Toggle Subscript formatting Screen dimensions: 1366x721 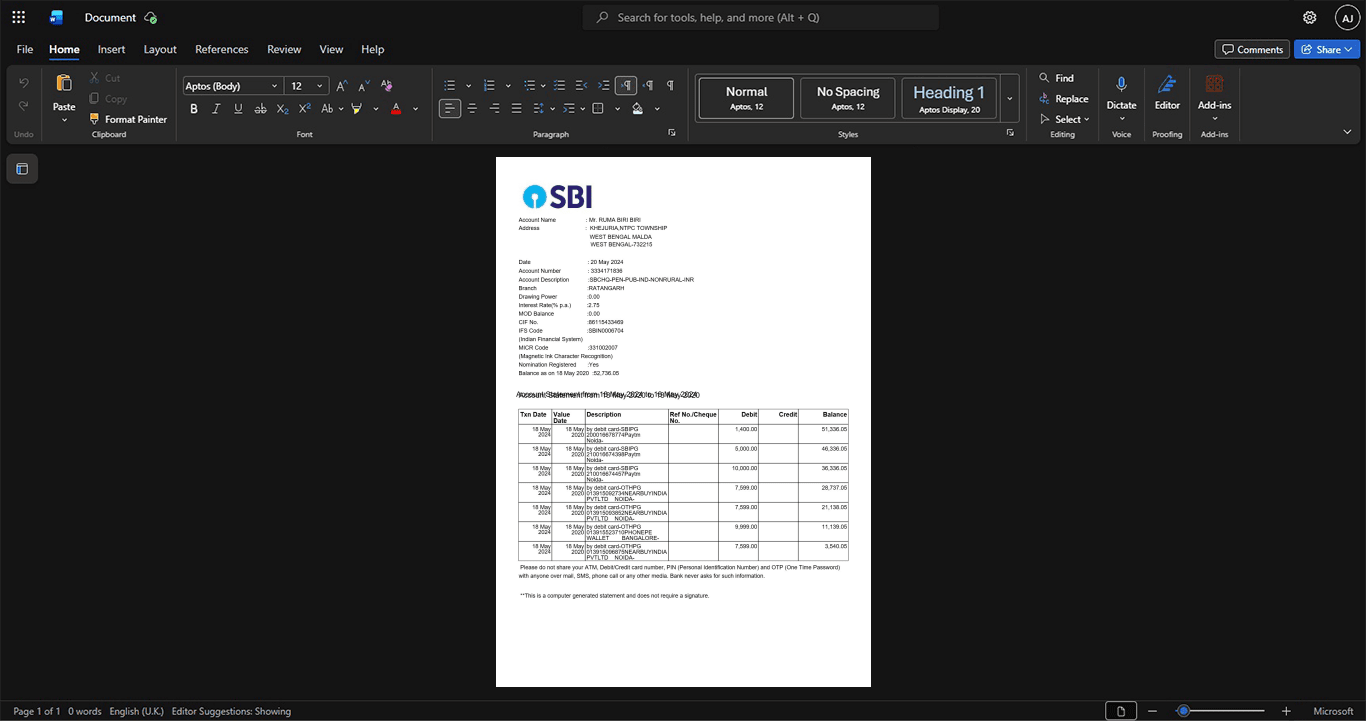point(282,108)
